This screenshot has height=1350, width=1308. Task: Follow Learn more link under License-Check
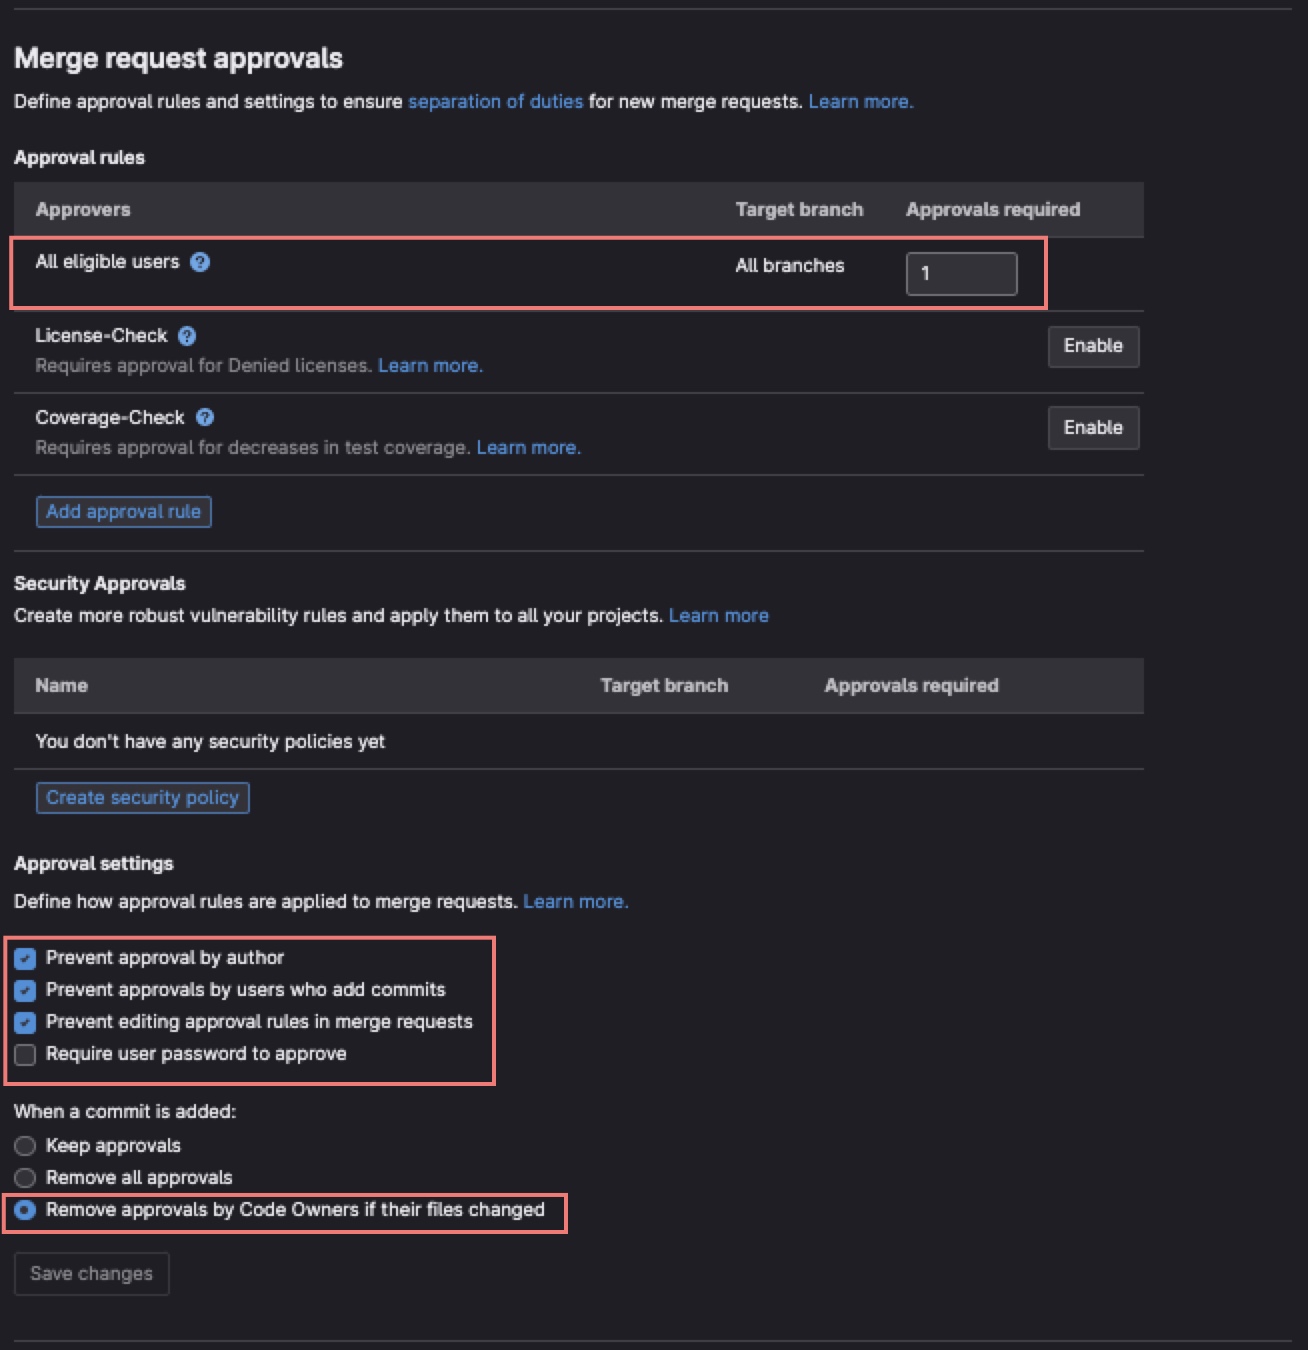430,366
